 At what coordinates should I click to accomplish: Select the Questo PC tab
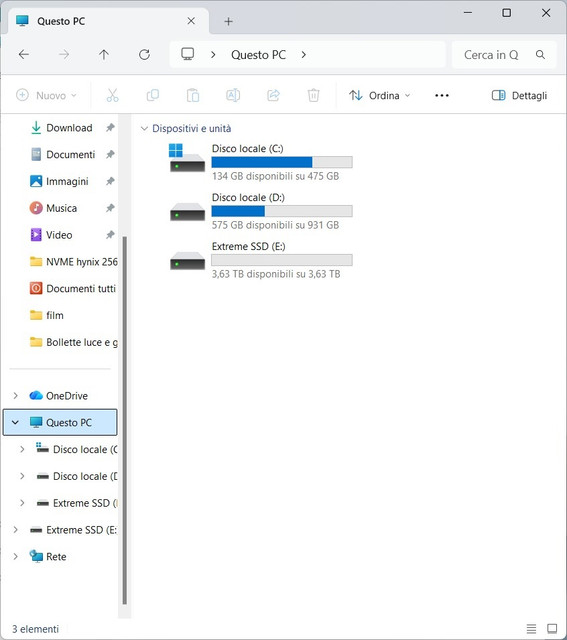(x=108, y=21)
